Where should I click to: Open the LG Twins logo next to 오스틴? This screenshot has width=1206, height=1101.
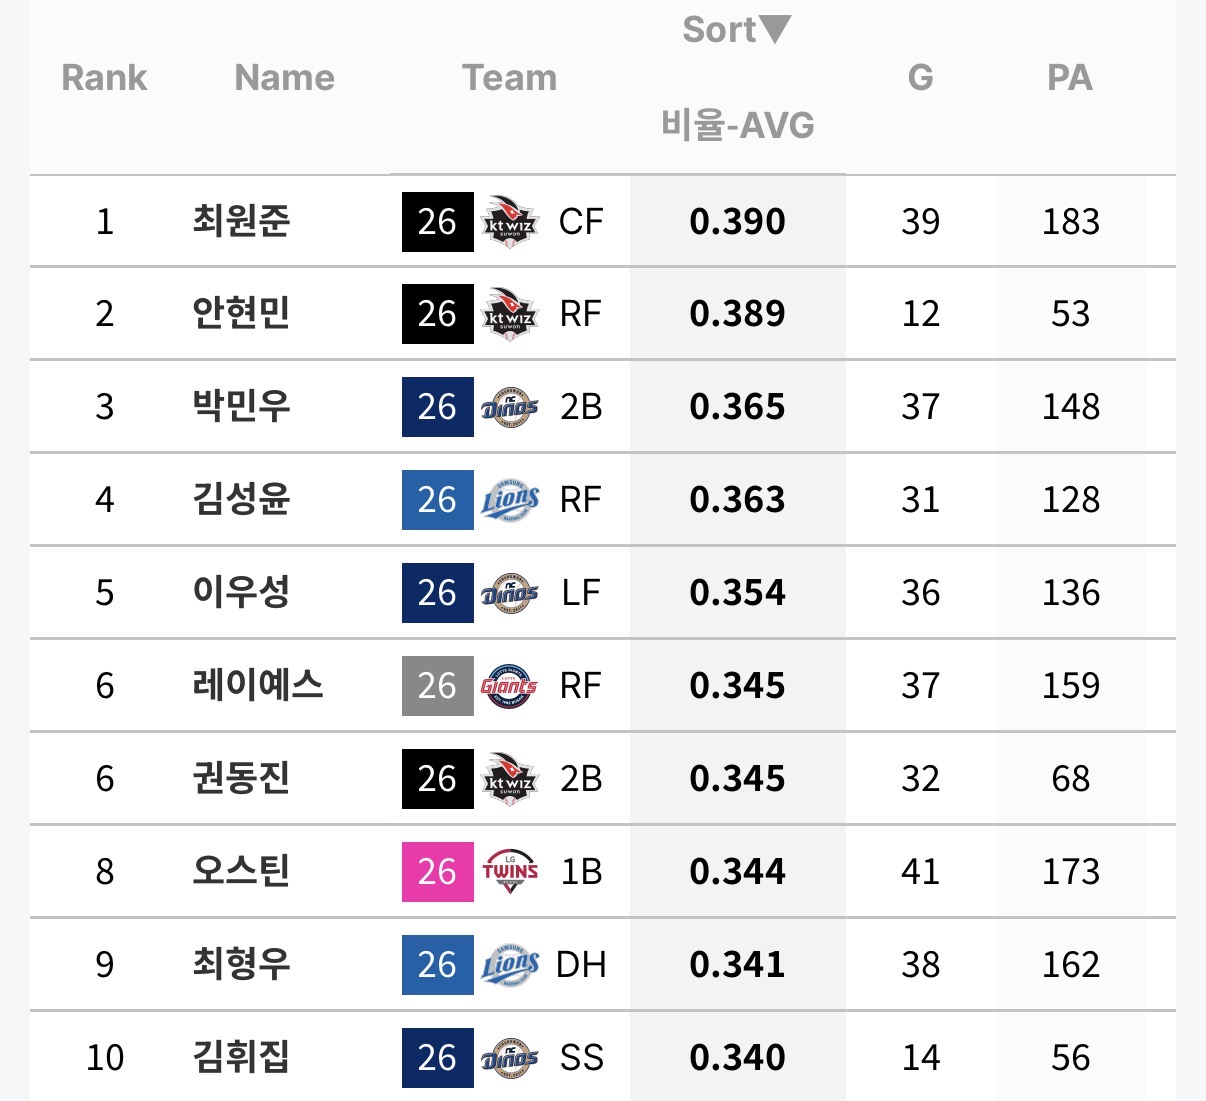click(510, 871)
